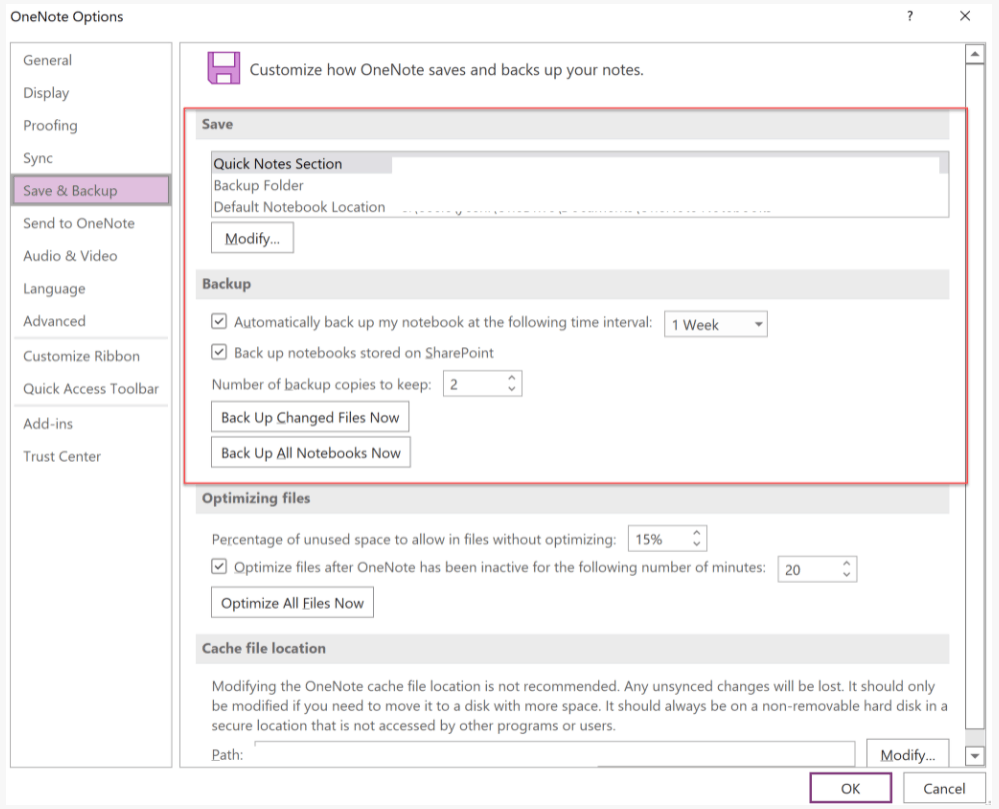Increase the unused space percentage
The height and width of the screenshot is (809, 999).
[697, 533]
